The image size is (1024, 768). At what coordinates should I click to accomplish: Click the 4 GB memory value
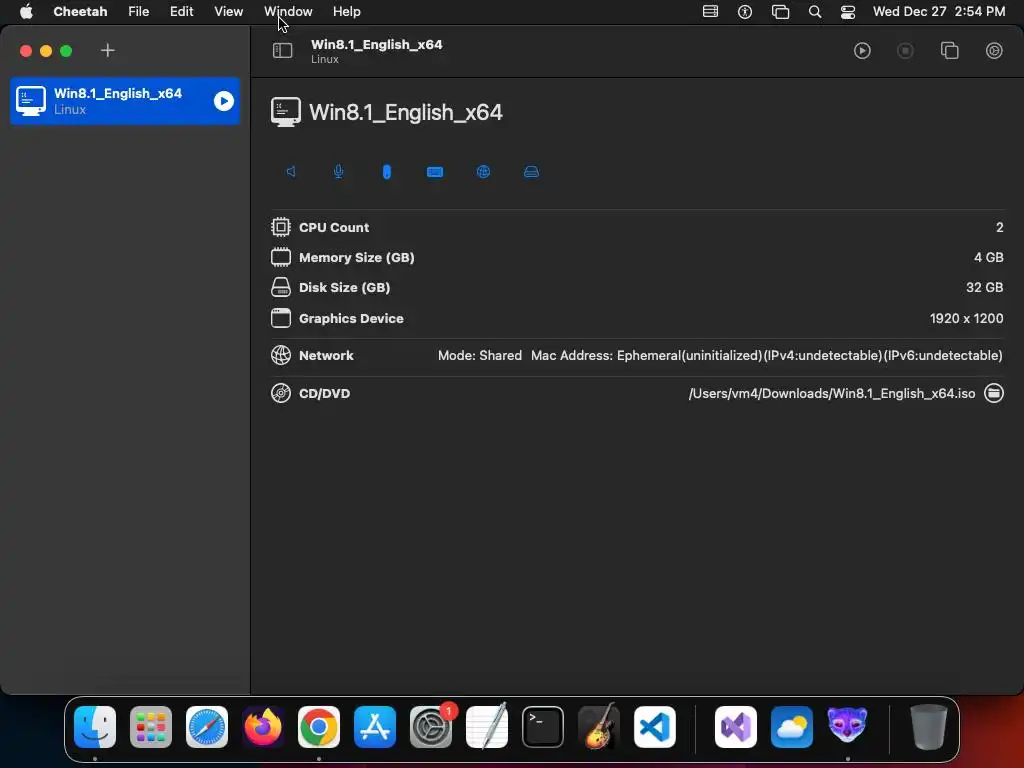tap(989, 257)
